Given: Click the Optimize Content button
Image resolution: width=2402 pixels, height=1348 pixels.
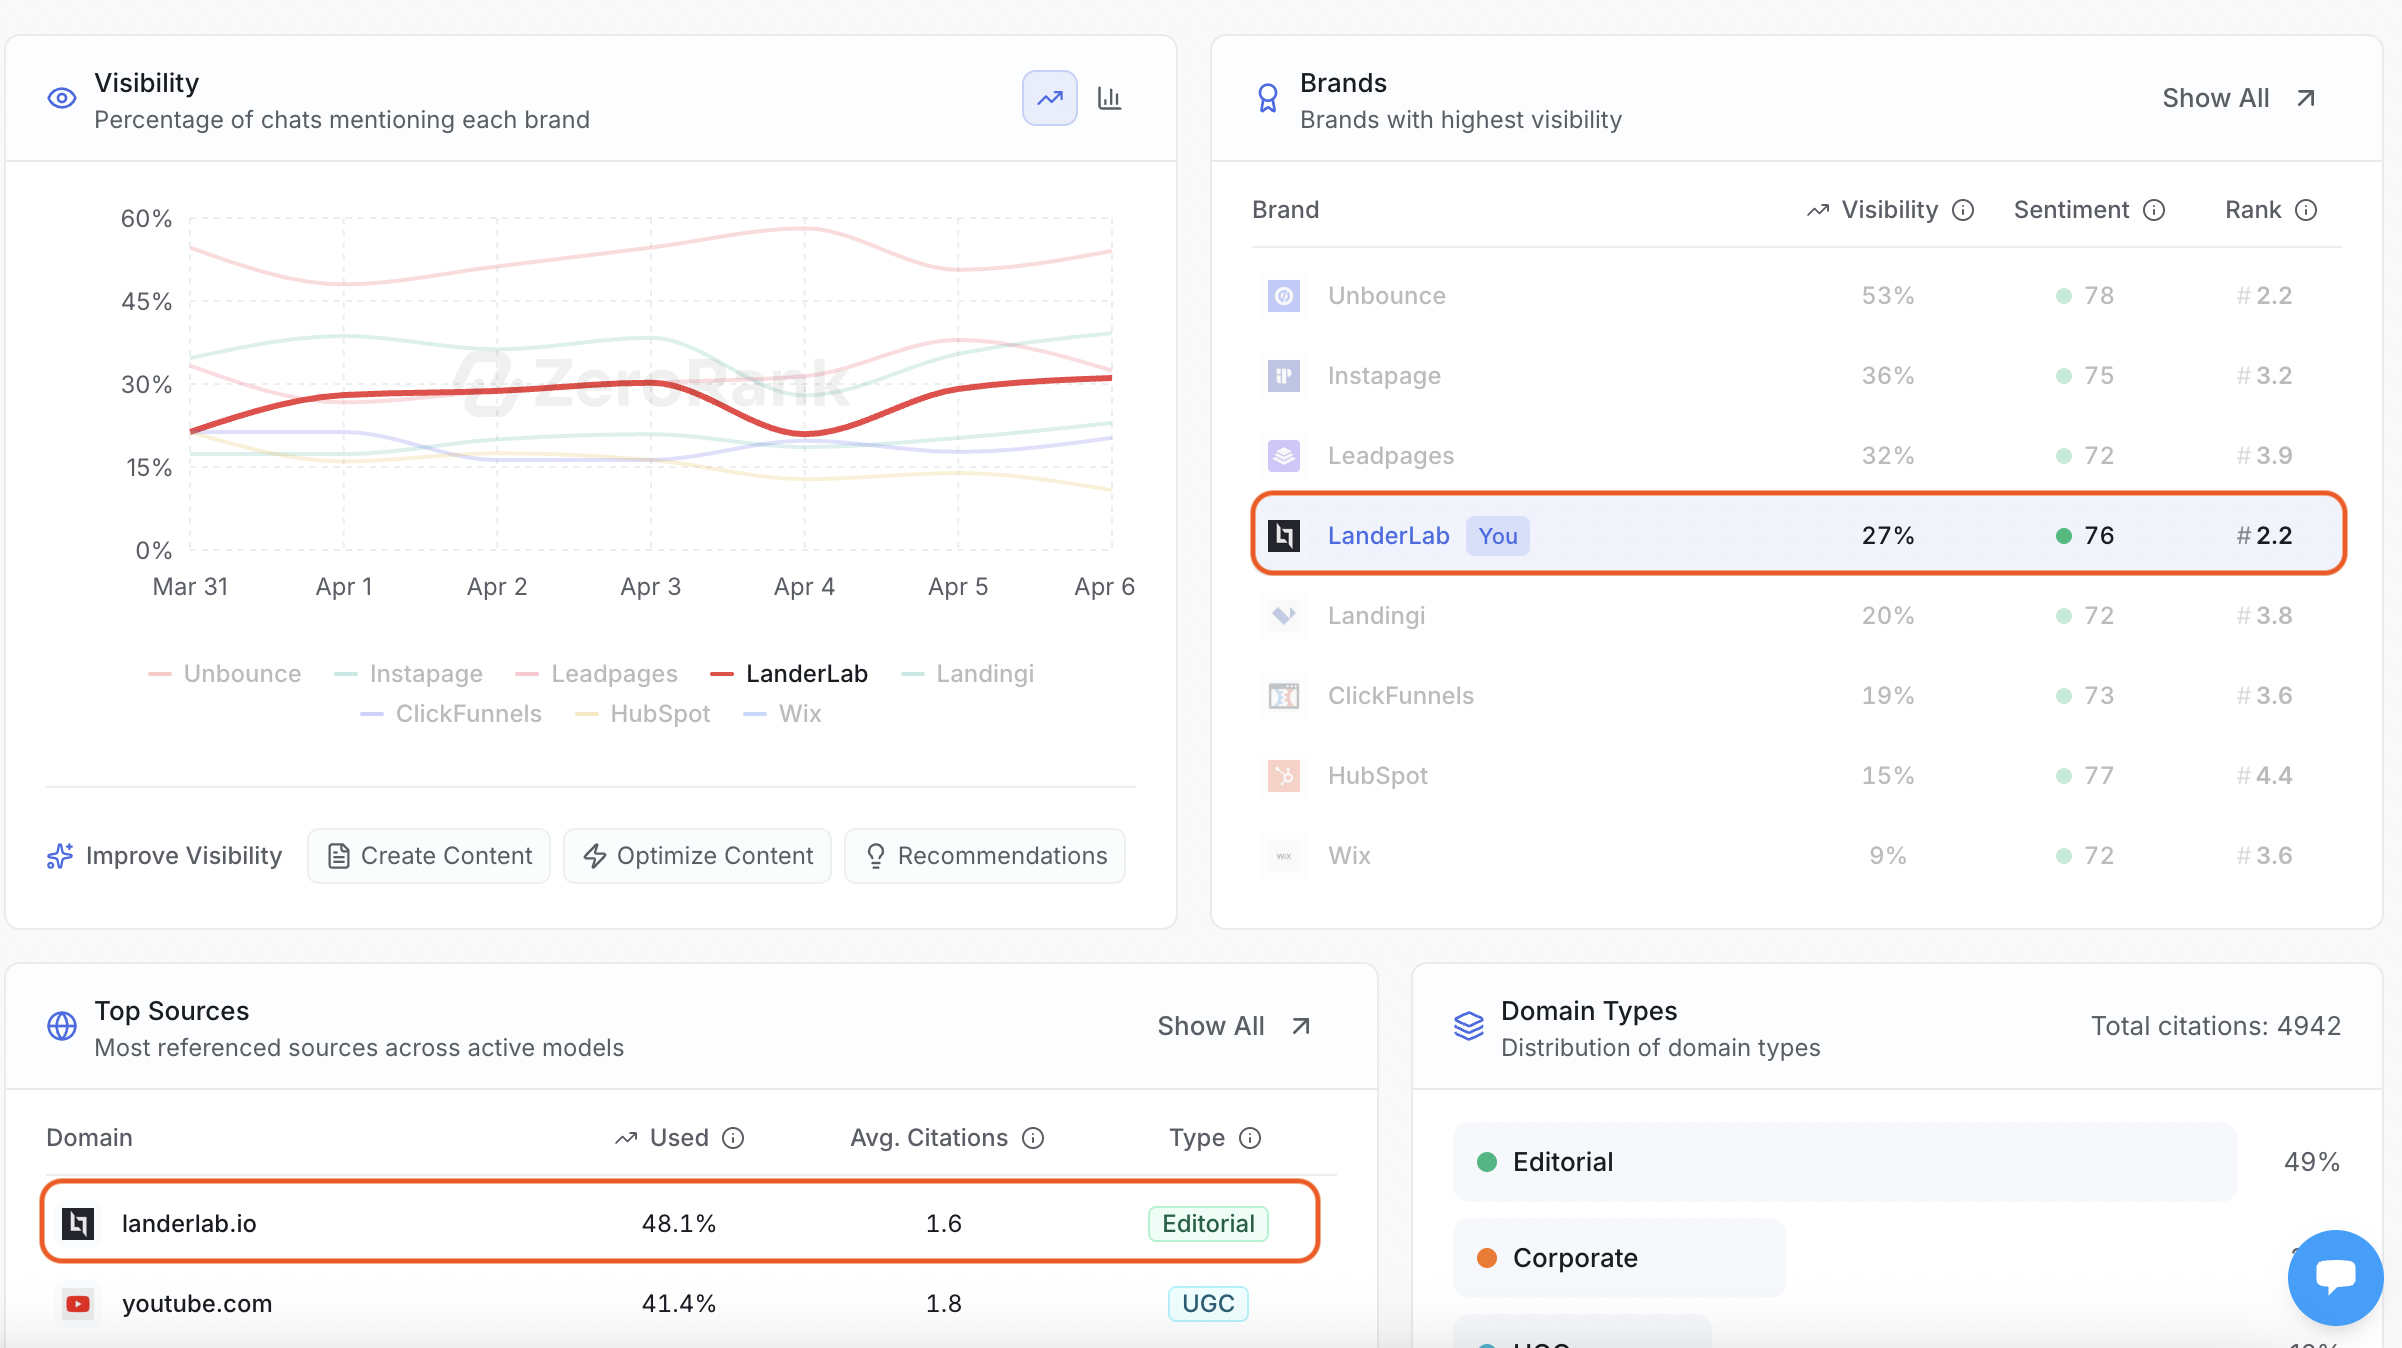Looking at the screenshot, I should [x=697, y=856].
